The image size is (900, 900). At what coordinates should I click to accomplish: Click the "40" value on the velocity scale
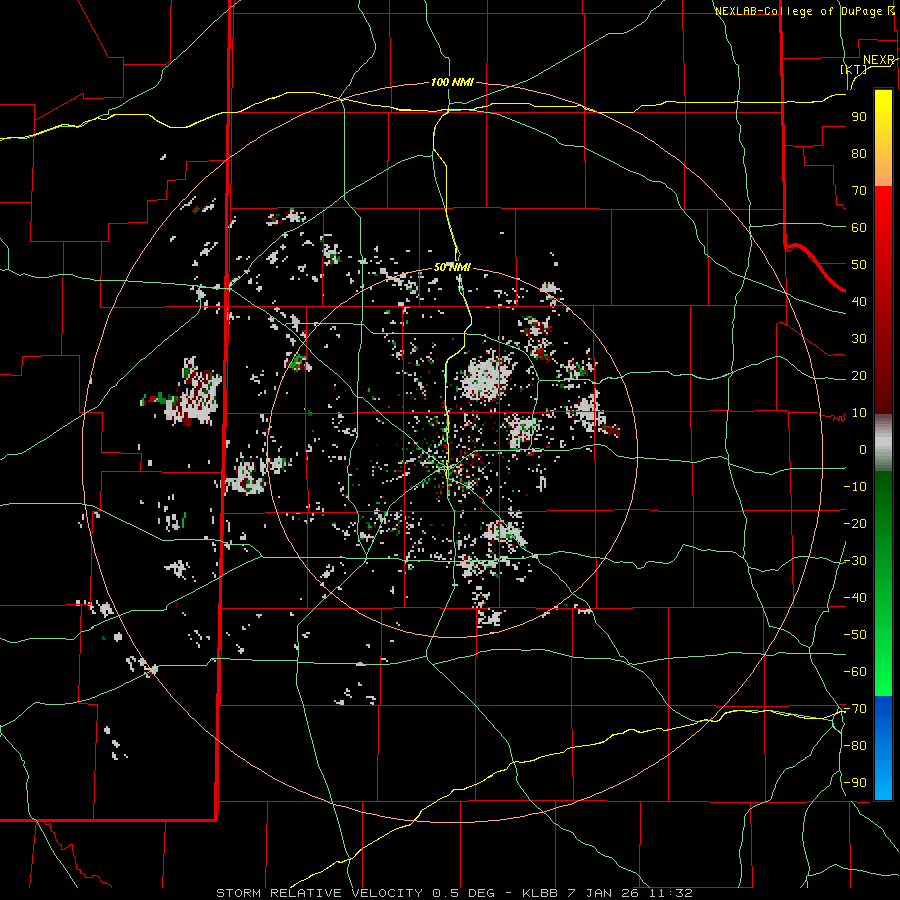[x=859, y=302]
